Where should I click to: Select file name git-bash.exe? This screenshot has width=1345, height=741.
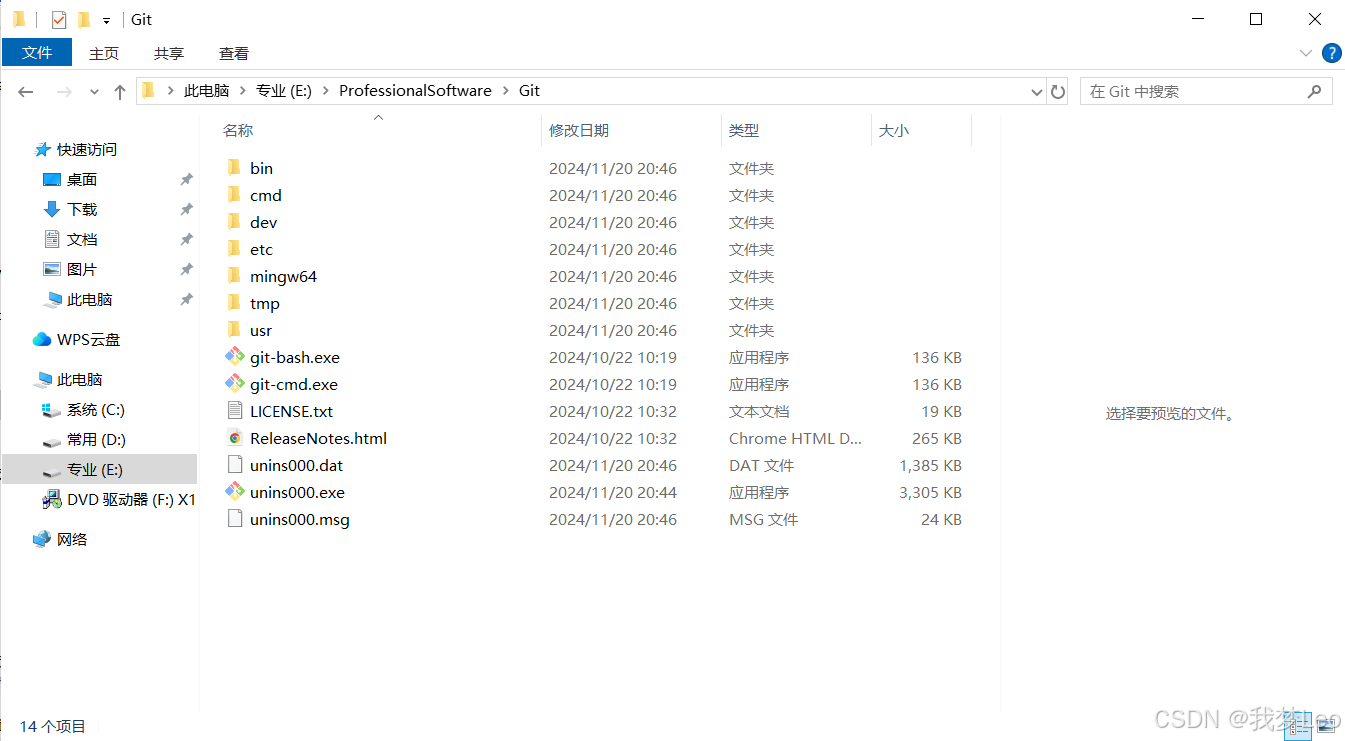click(x=295, y=357)
